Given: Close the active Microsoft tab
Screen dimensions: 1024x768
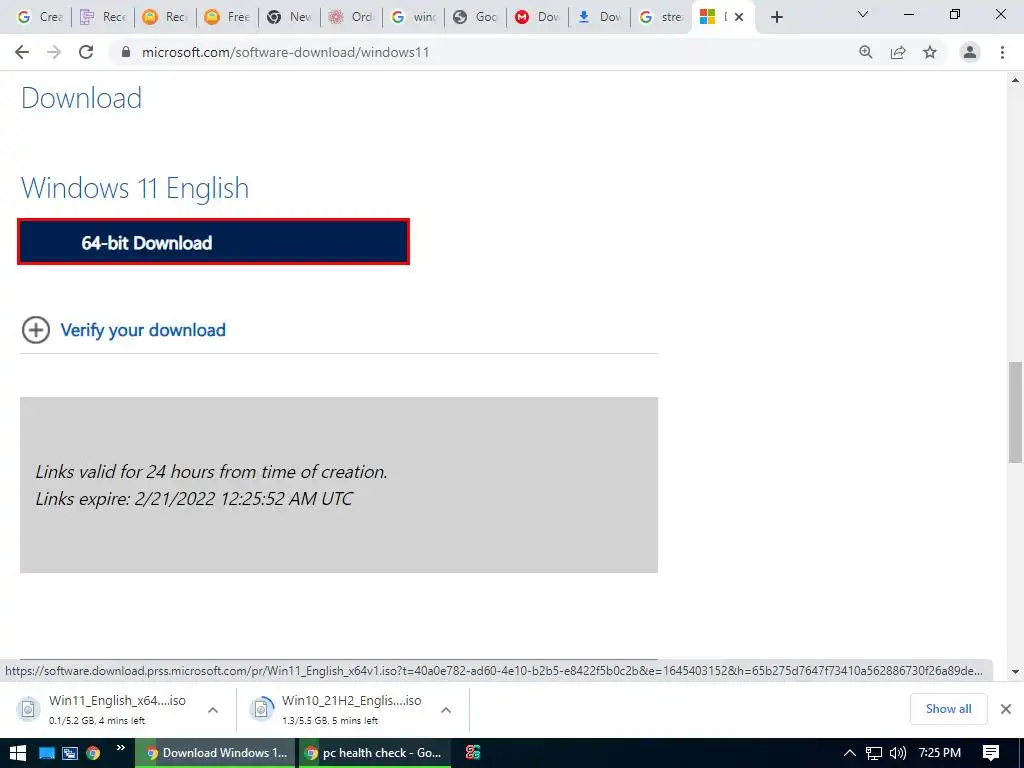Looking at the screenshot, I should point(739,17).
